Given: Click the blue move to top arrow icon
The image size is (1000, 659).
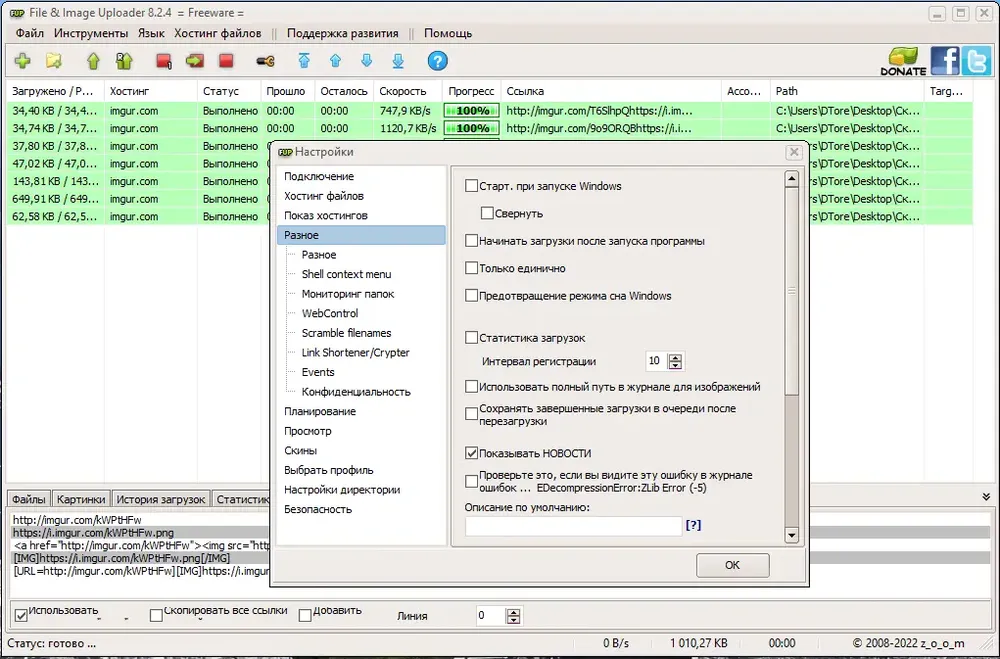Looking at the screenshot, I should [x=304, y=61].
